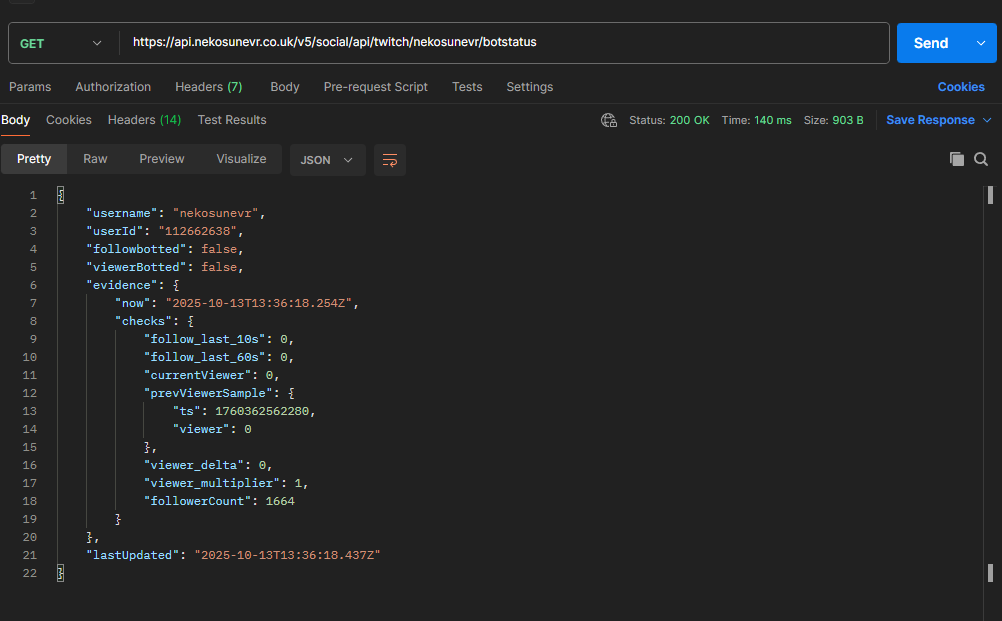Image resolution: width=1002 pixels, height=621 pixels.
Task: Open the GET method dropdown
Action: (62, 43)
